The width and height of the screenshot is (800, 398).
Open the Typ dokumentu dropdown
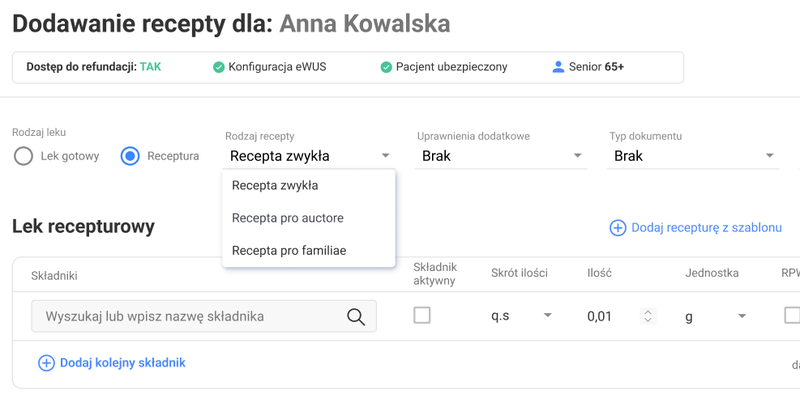click(693, 156)
